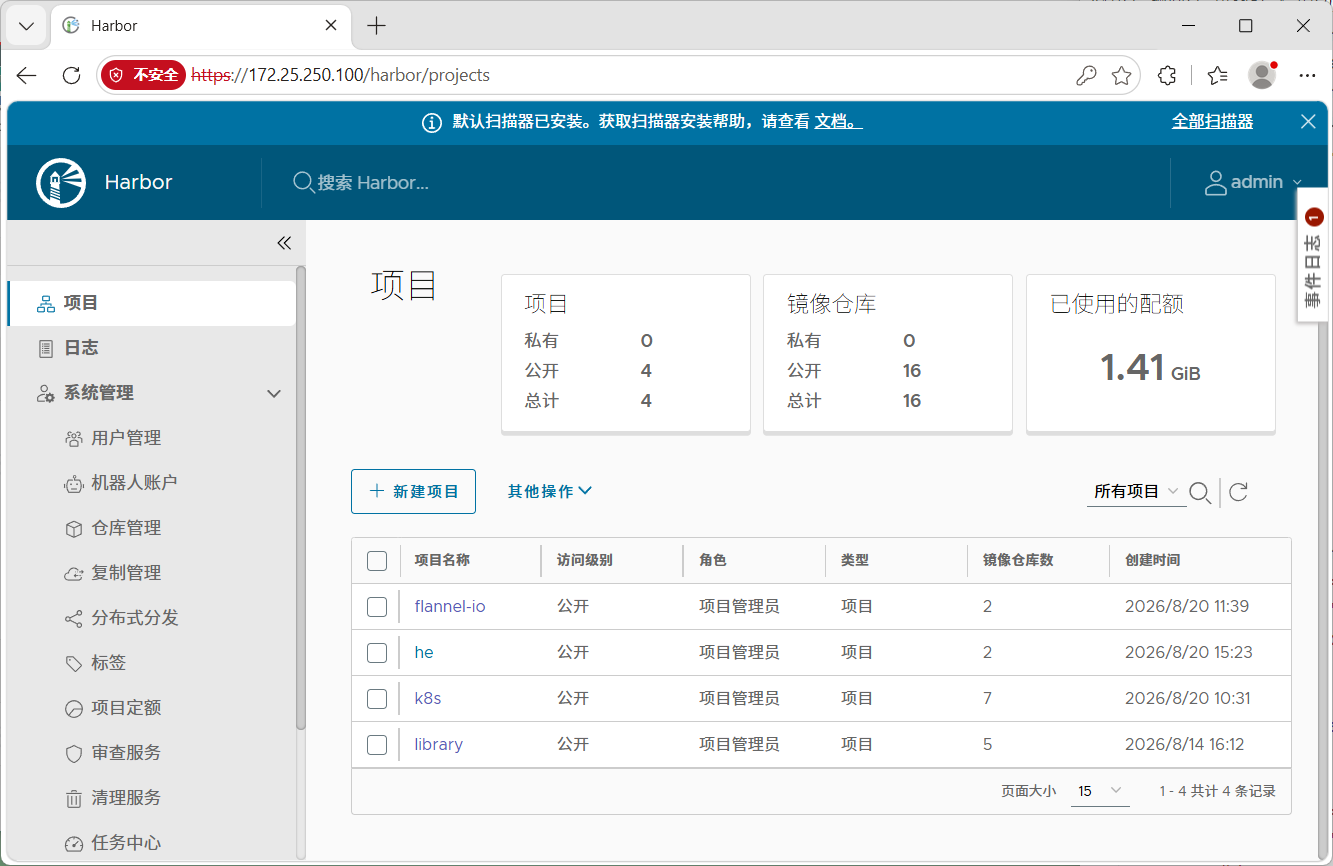Check the he project checkbox
The width and height of the screenshot is (1333, 866).
click(377, 652)
